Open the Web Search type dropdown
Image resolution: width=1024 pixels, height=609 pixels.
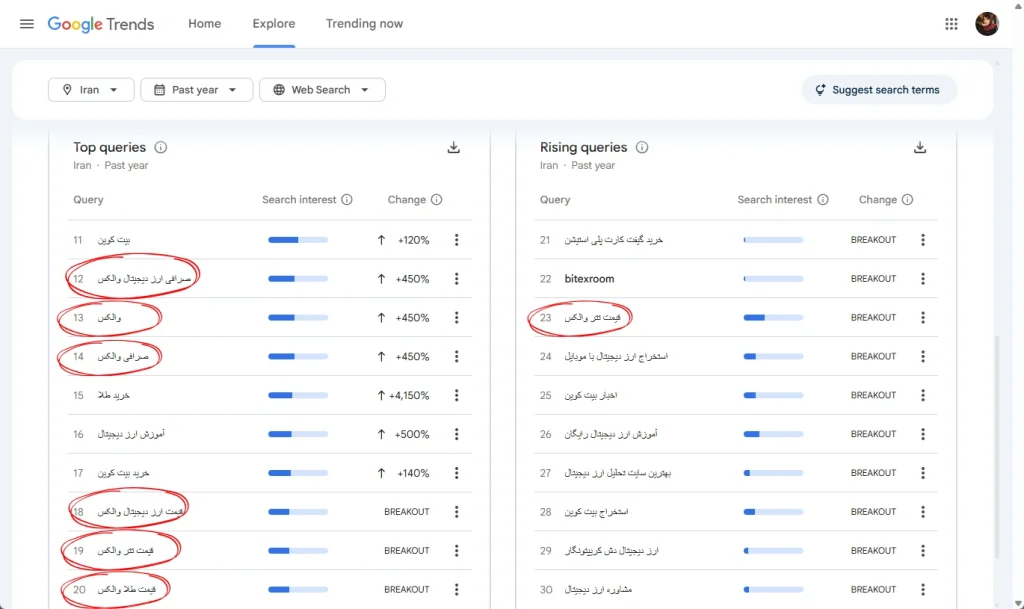point(322,89)
